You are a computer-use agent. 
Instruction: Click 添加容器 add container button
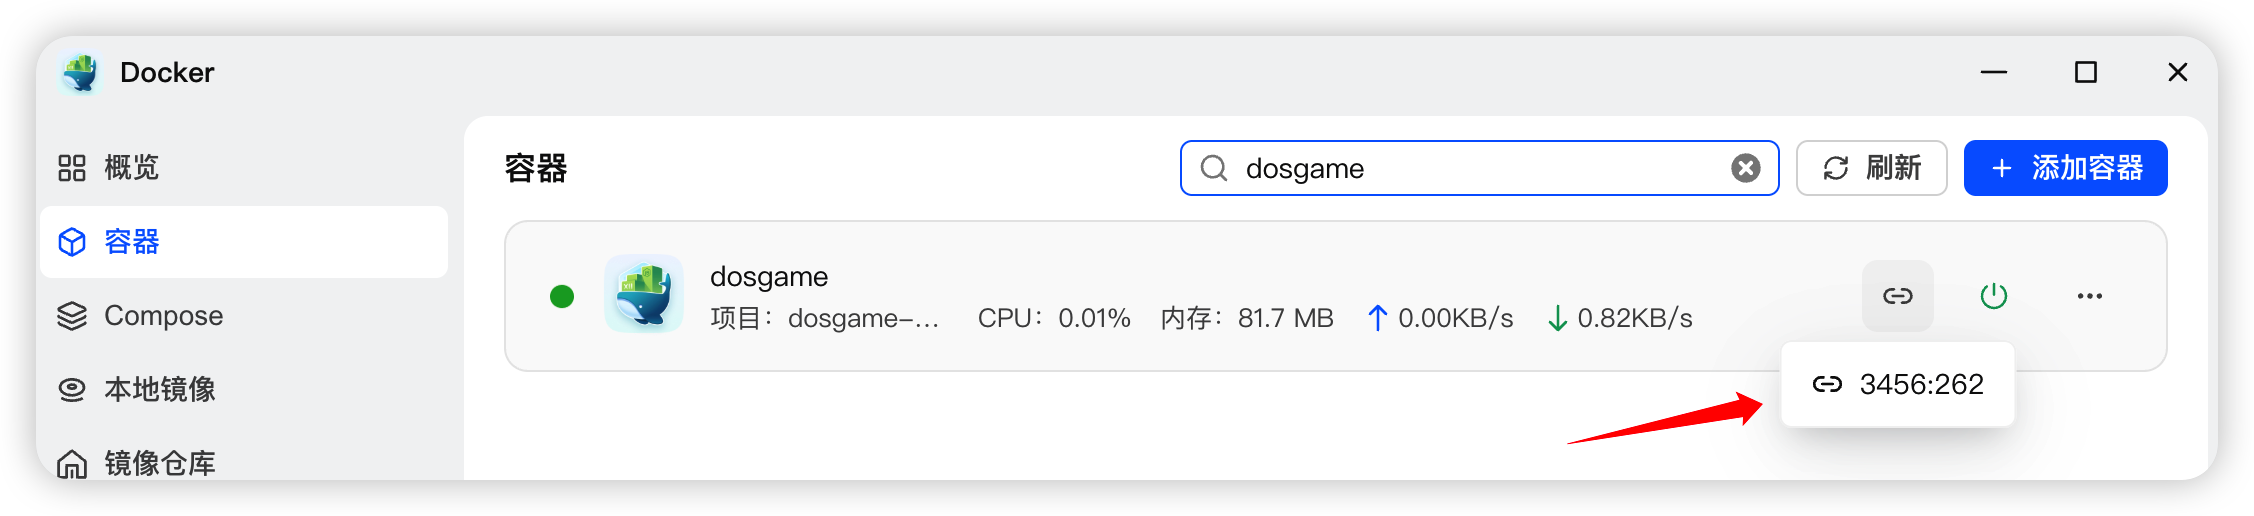tap(2065, 168)
